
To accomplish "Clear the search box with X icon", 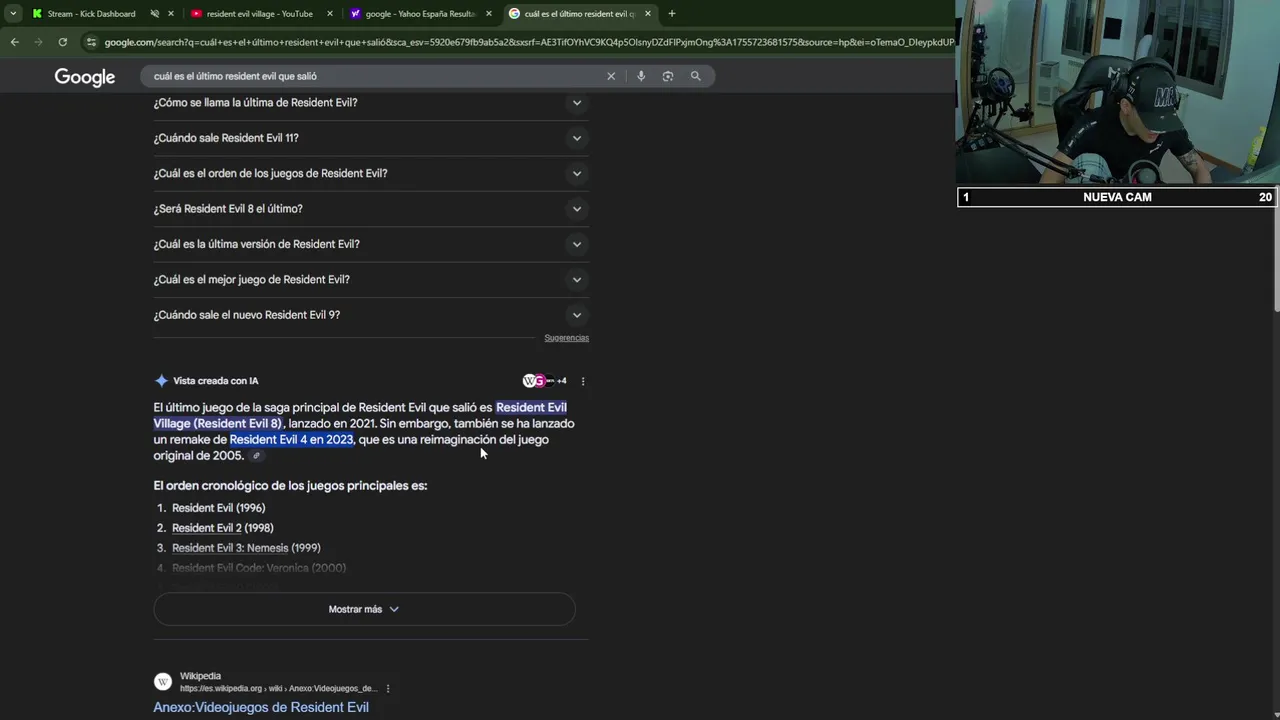I will point(611,76).
